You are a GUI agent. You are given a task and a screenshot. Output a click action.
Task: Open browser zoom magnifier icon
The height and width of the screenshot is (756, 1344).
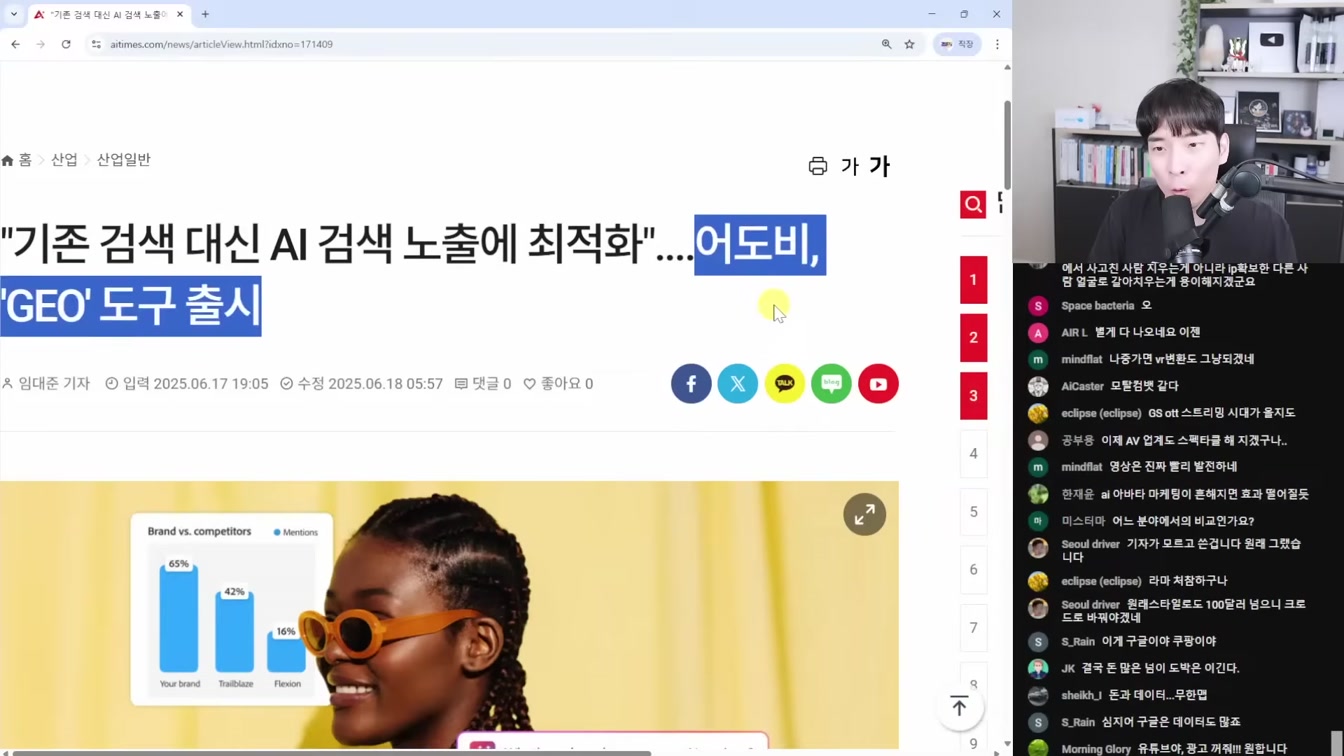click(x=886, y=44)
